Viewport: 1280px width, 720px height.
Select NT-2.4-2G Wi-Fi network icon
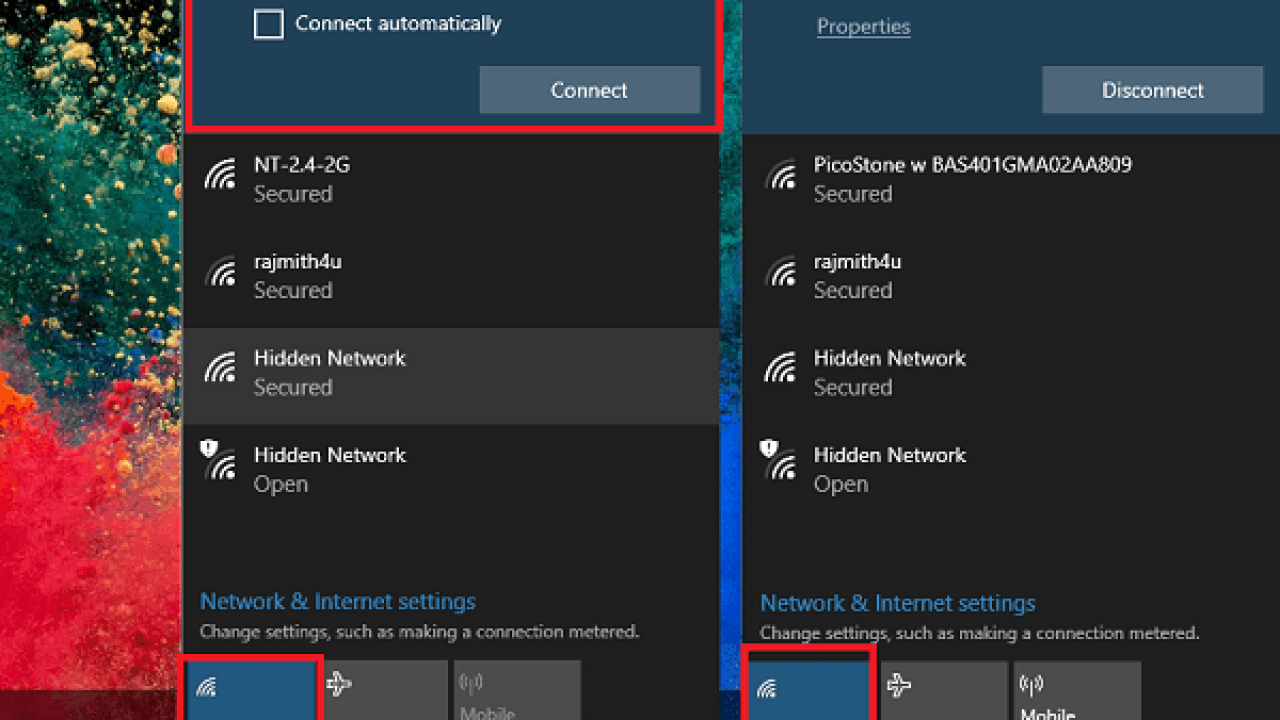click(x=220, y=175)
